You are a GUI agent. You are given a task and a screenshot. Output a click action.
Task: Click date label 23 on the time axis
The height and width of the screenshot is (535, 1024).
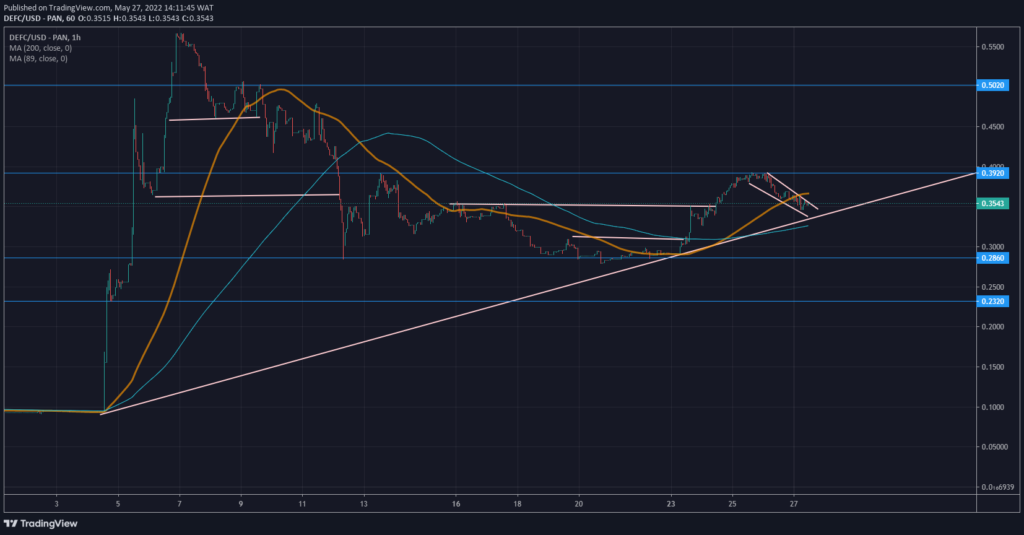click(671, 504)
